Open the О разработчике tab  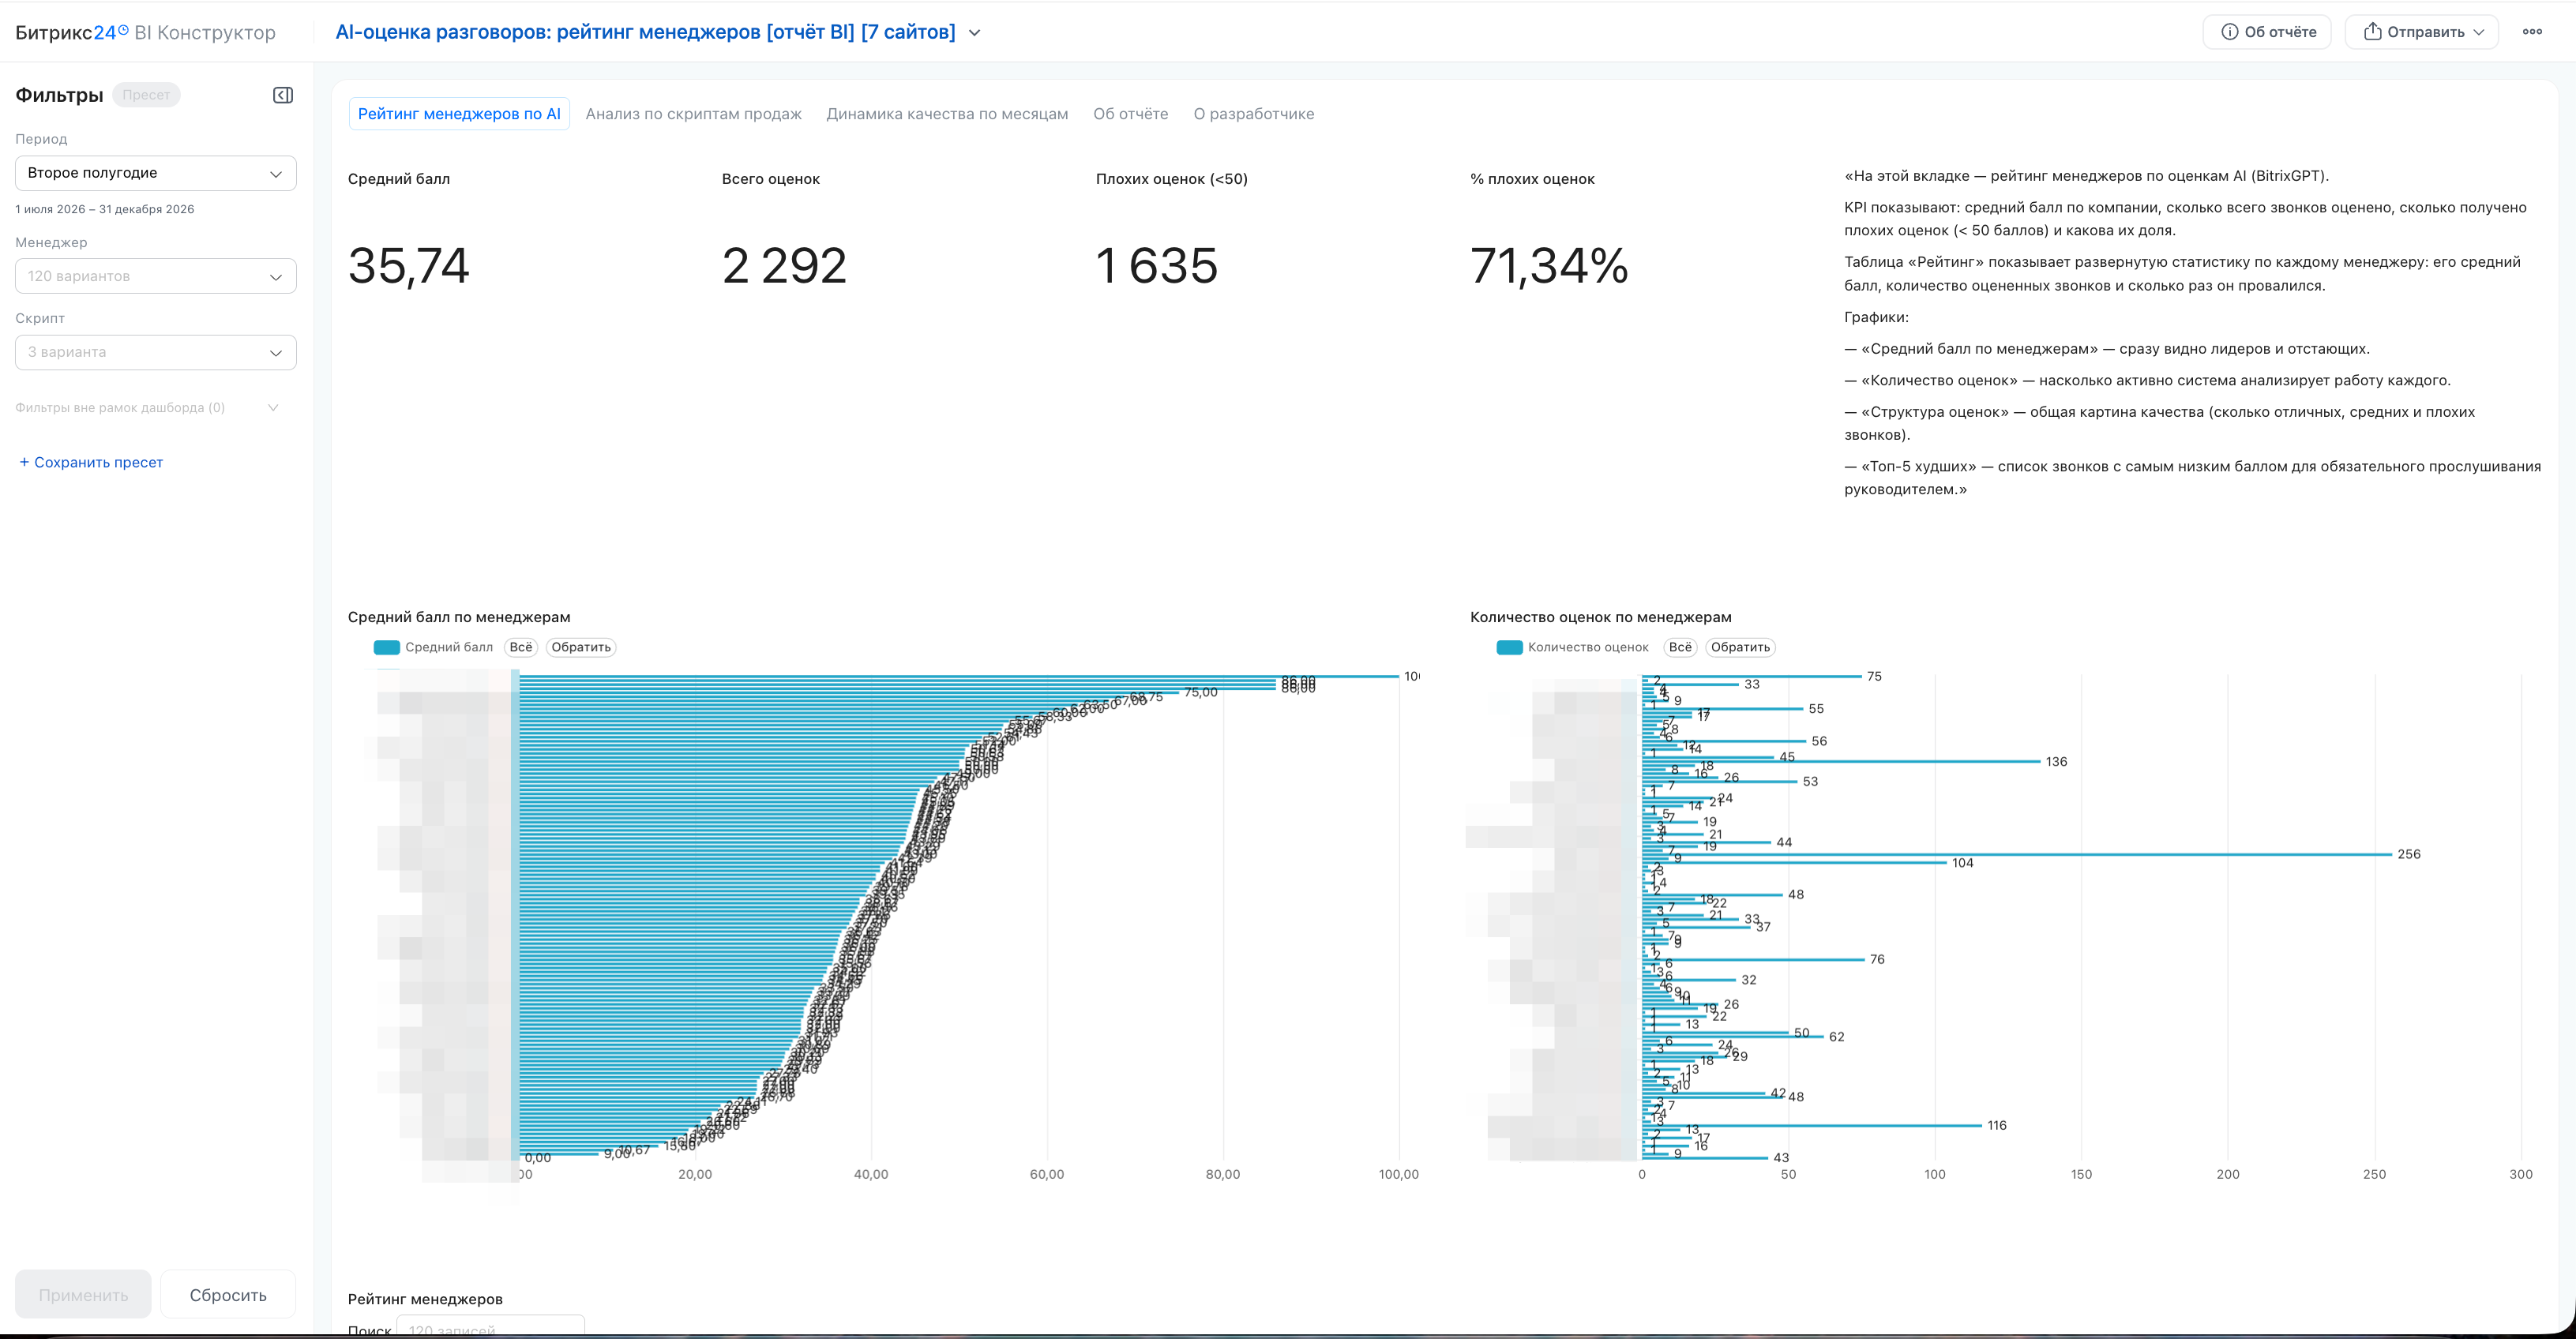(1253, 114)
